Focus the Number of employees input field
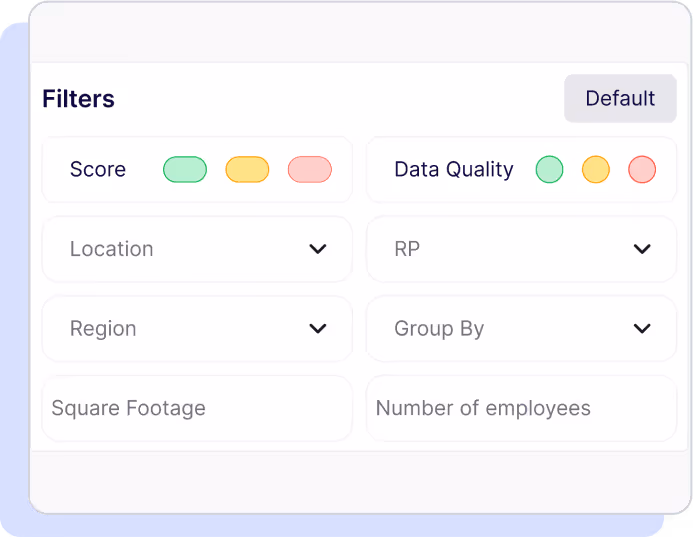 click(520, 408)
